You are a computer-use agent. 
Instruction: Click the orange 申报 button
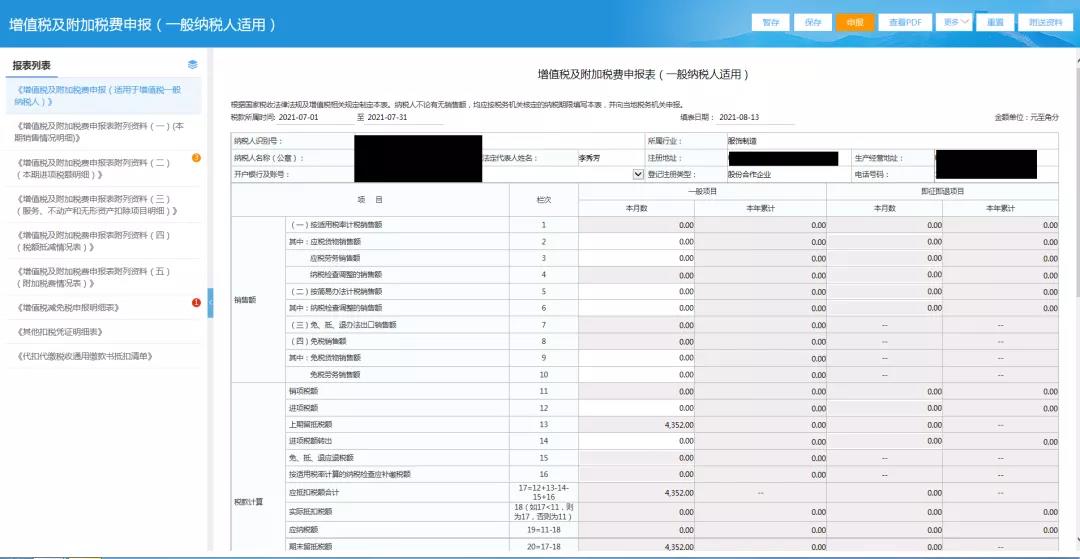click(854, 22)
